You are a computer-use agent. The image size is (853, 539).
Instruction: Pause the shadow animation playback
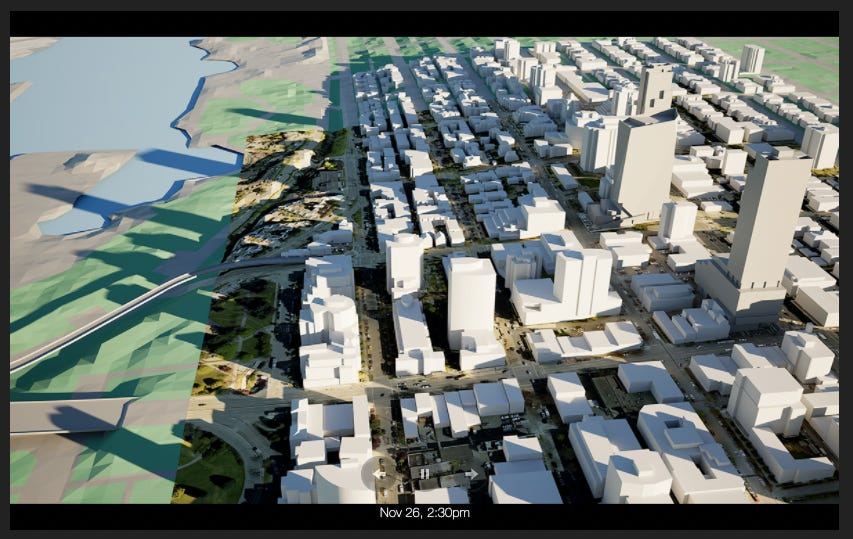(x=425, y=474)
